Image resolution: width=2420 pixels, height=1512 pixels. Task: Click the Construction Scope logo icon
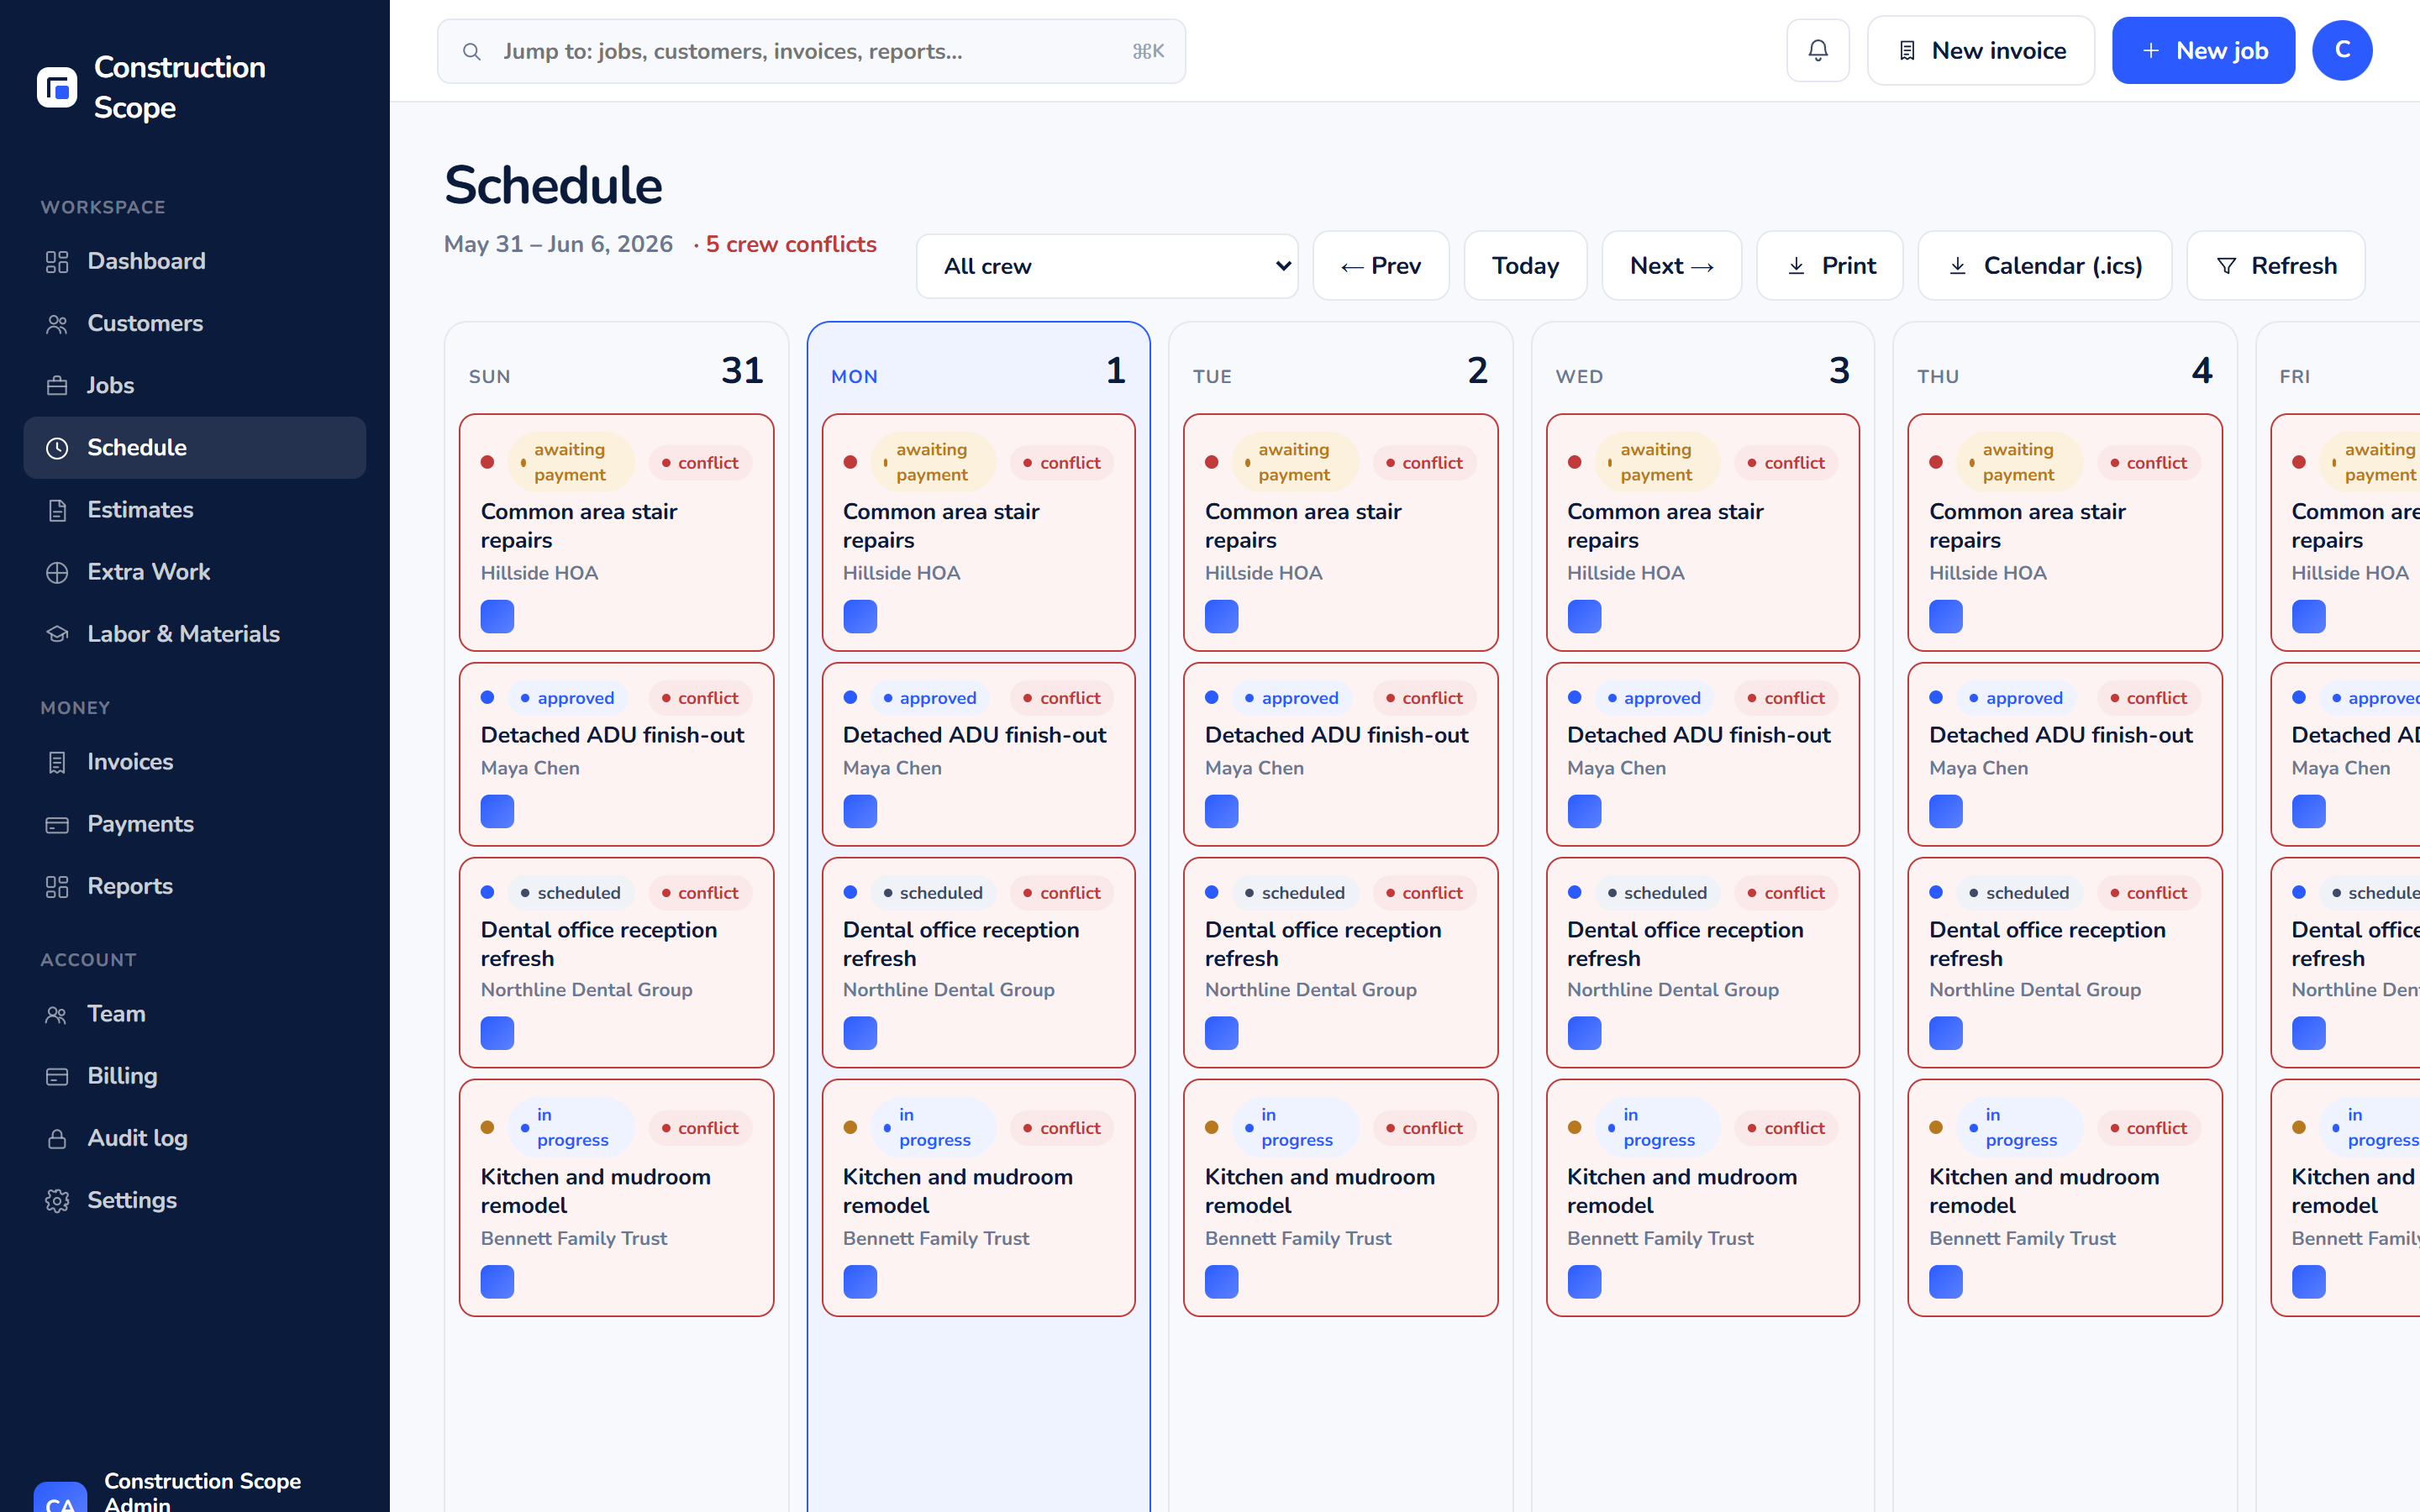(57, 87)
